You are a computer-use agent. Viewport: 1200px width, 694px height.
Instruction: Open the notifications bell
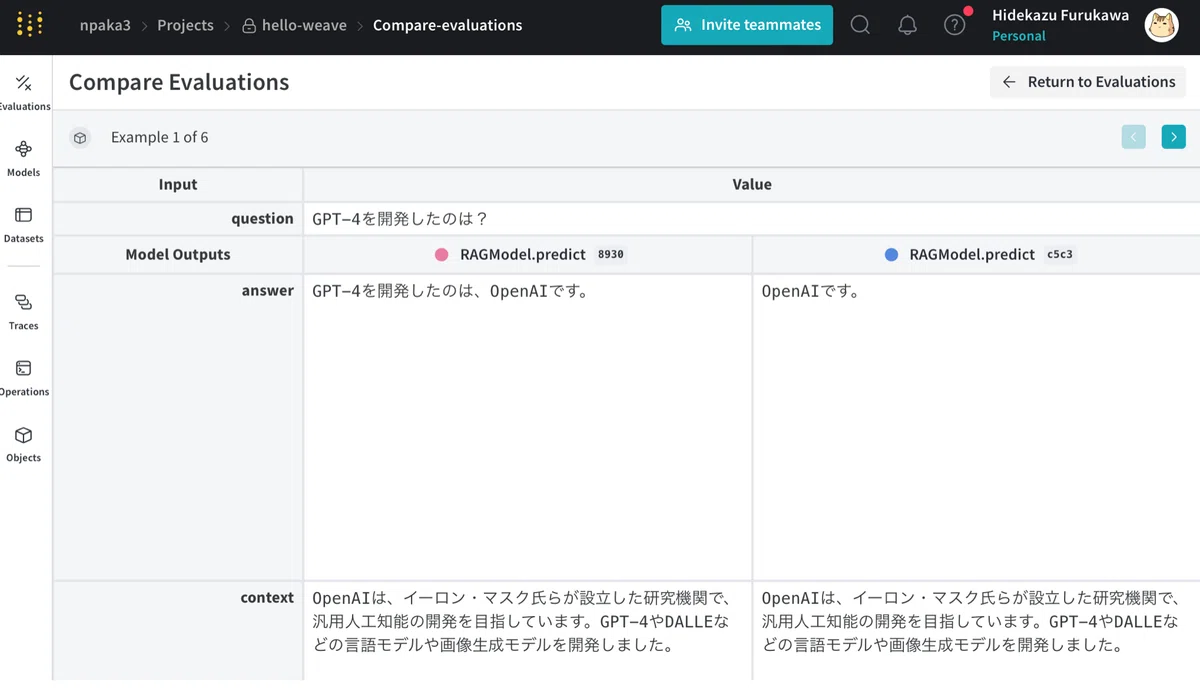[x=908, y=25]
